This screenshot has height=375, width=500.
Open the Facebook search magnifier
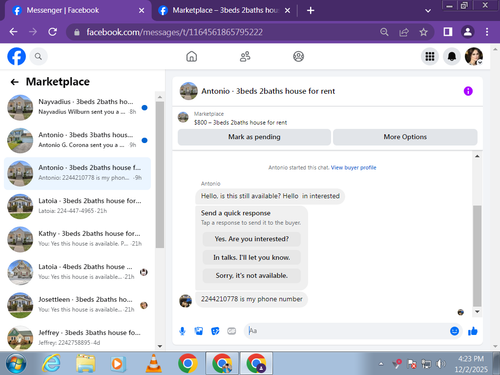click(38, 57)
